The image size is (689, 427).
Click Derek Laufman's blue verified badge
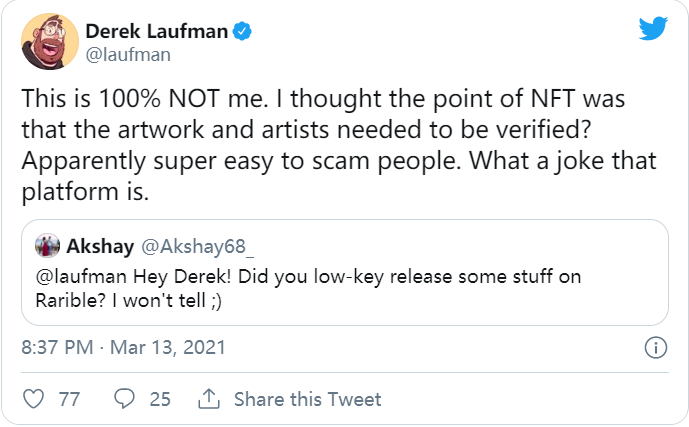pos(241,32)
